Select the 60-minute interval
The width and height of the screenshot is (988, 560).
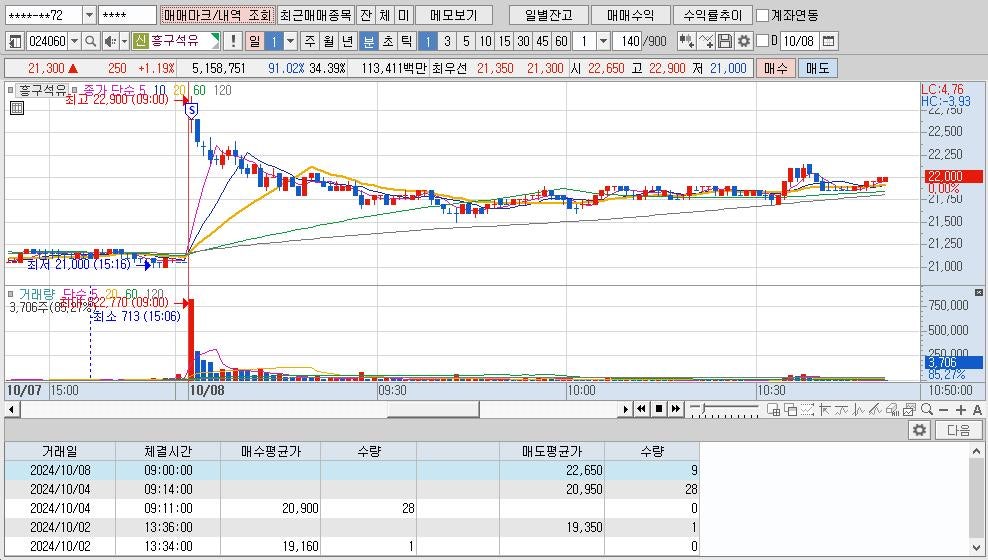pyautogui.click(x=561, y=41)
